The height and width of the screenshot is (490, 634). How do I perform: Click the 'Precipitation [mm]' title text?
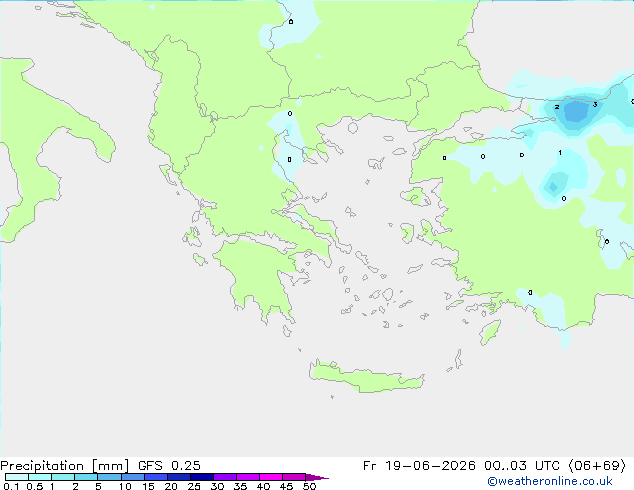coord(65,466)
